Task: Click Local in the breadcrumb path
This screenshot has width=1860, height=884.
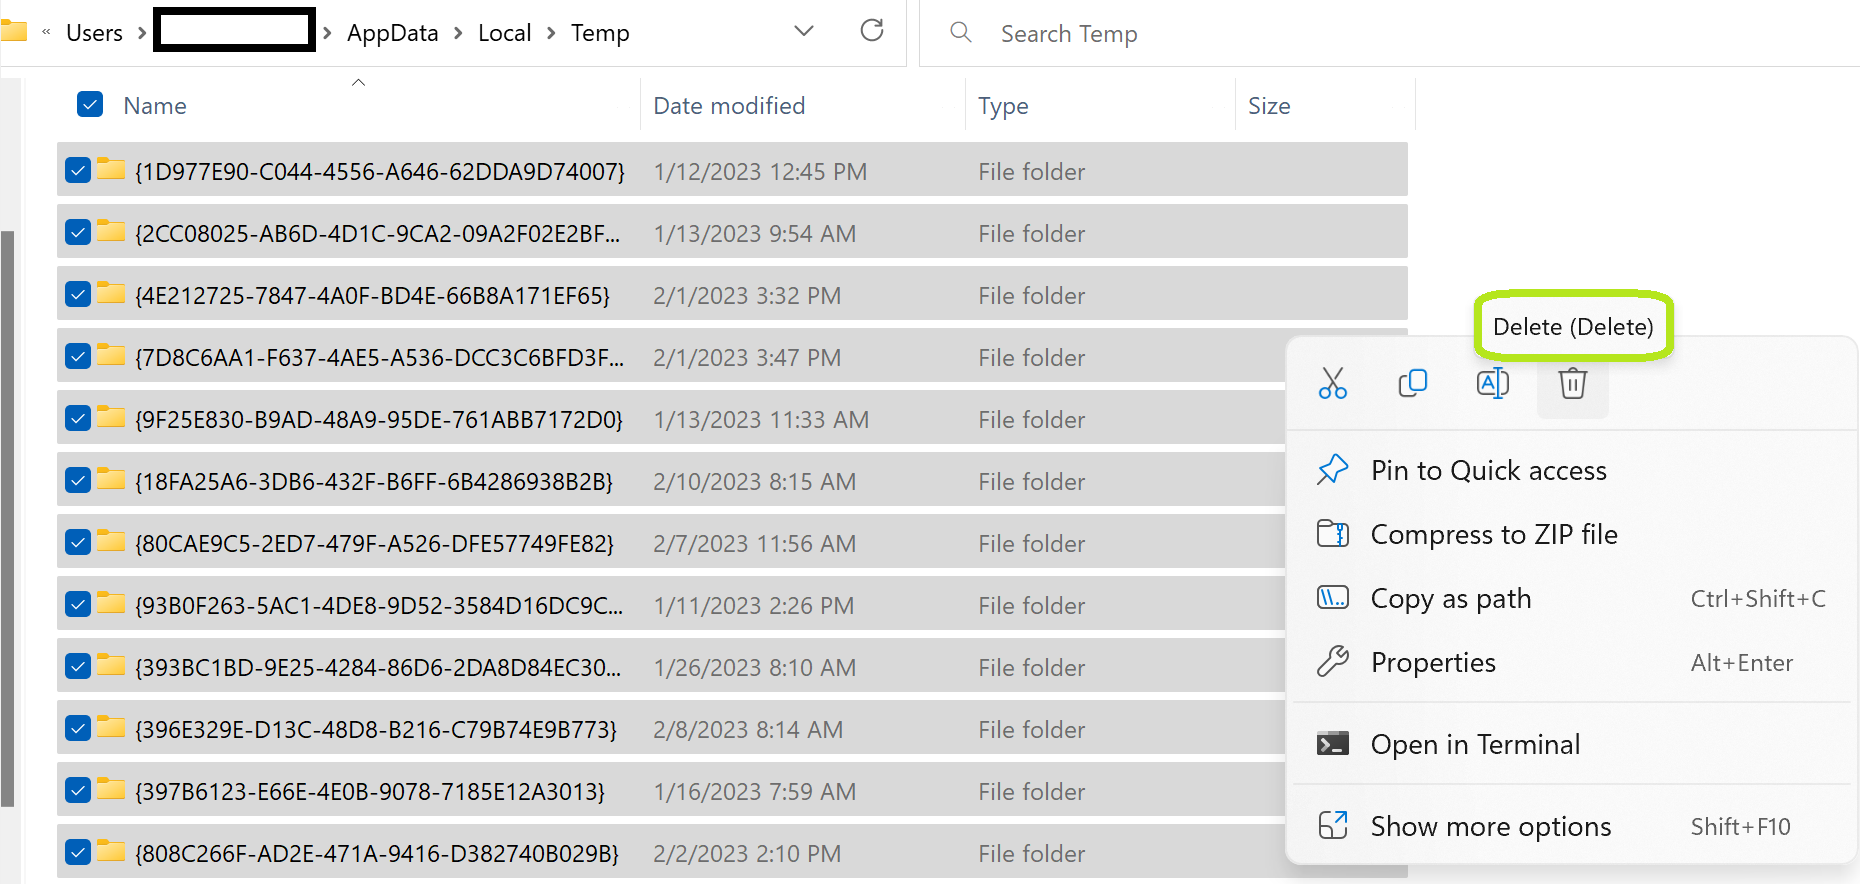Action: pyautogui.click(x=504, y=33)
